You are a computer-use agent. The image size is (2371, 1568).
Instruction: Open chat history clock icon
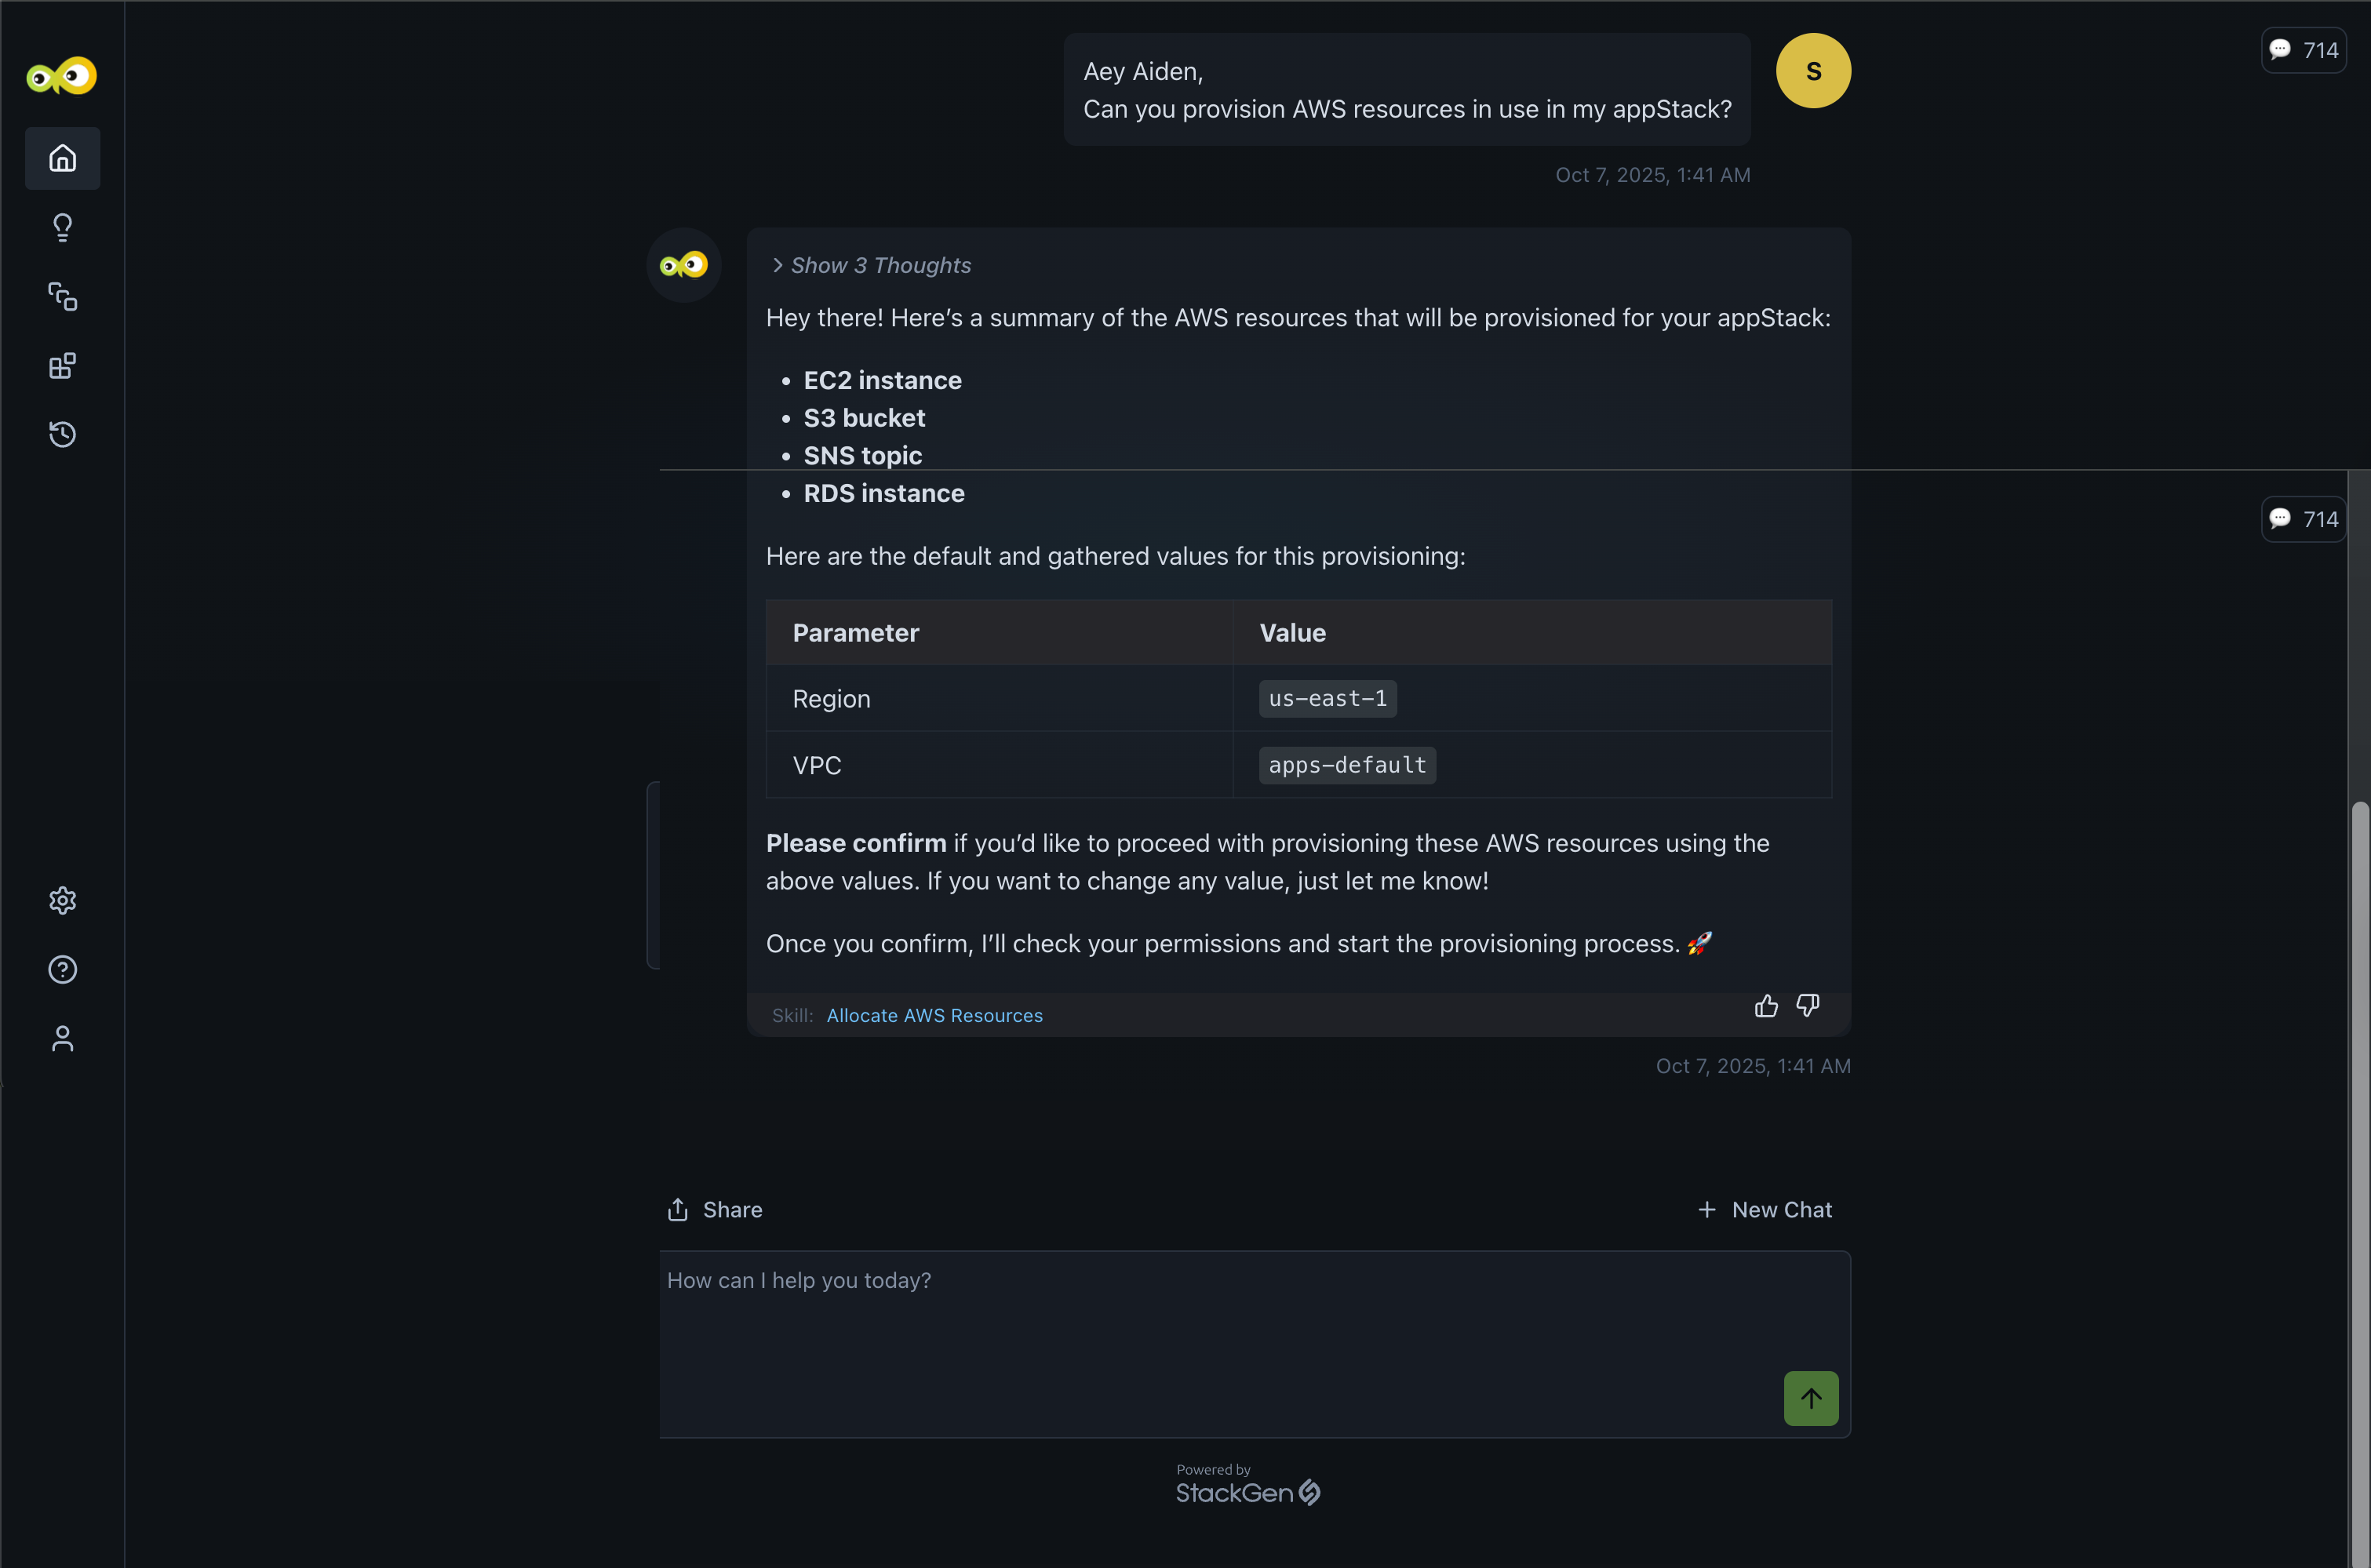[62, 434]
